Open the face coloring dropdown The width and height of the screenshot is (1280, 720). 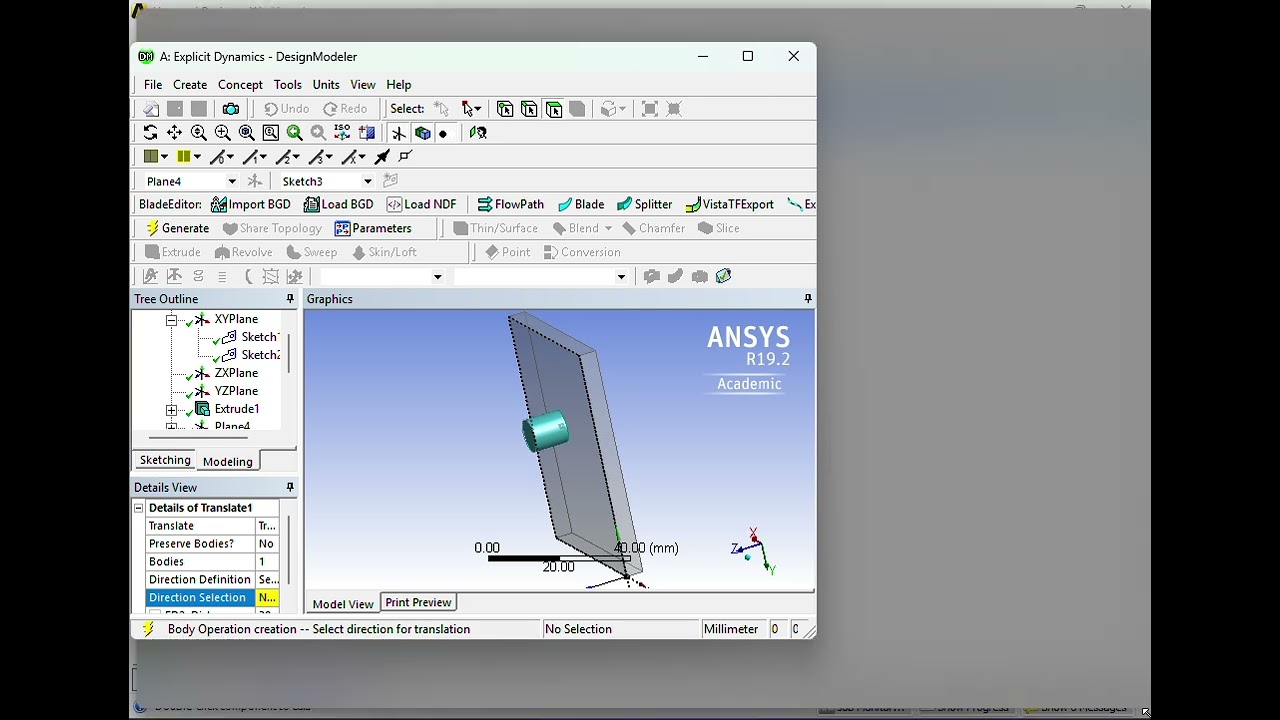[x=164, y=157]
